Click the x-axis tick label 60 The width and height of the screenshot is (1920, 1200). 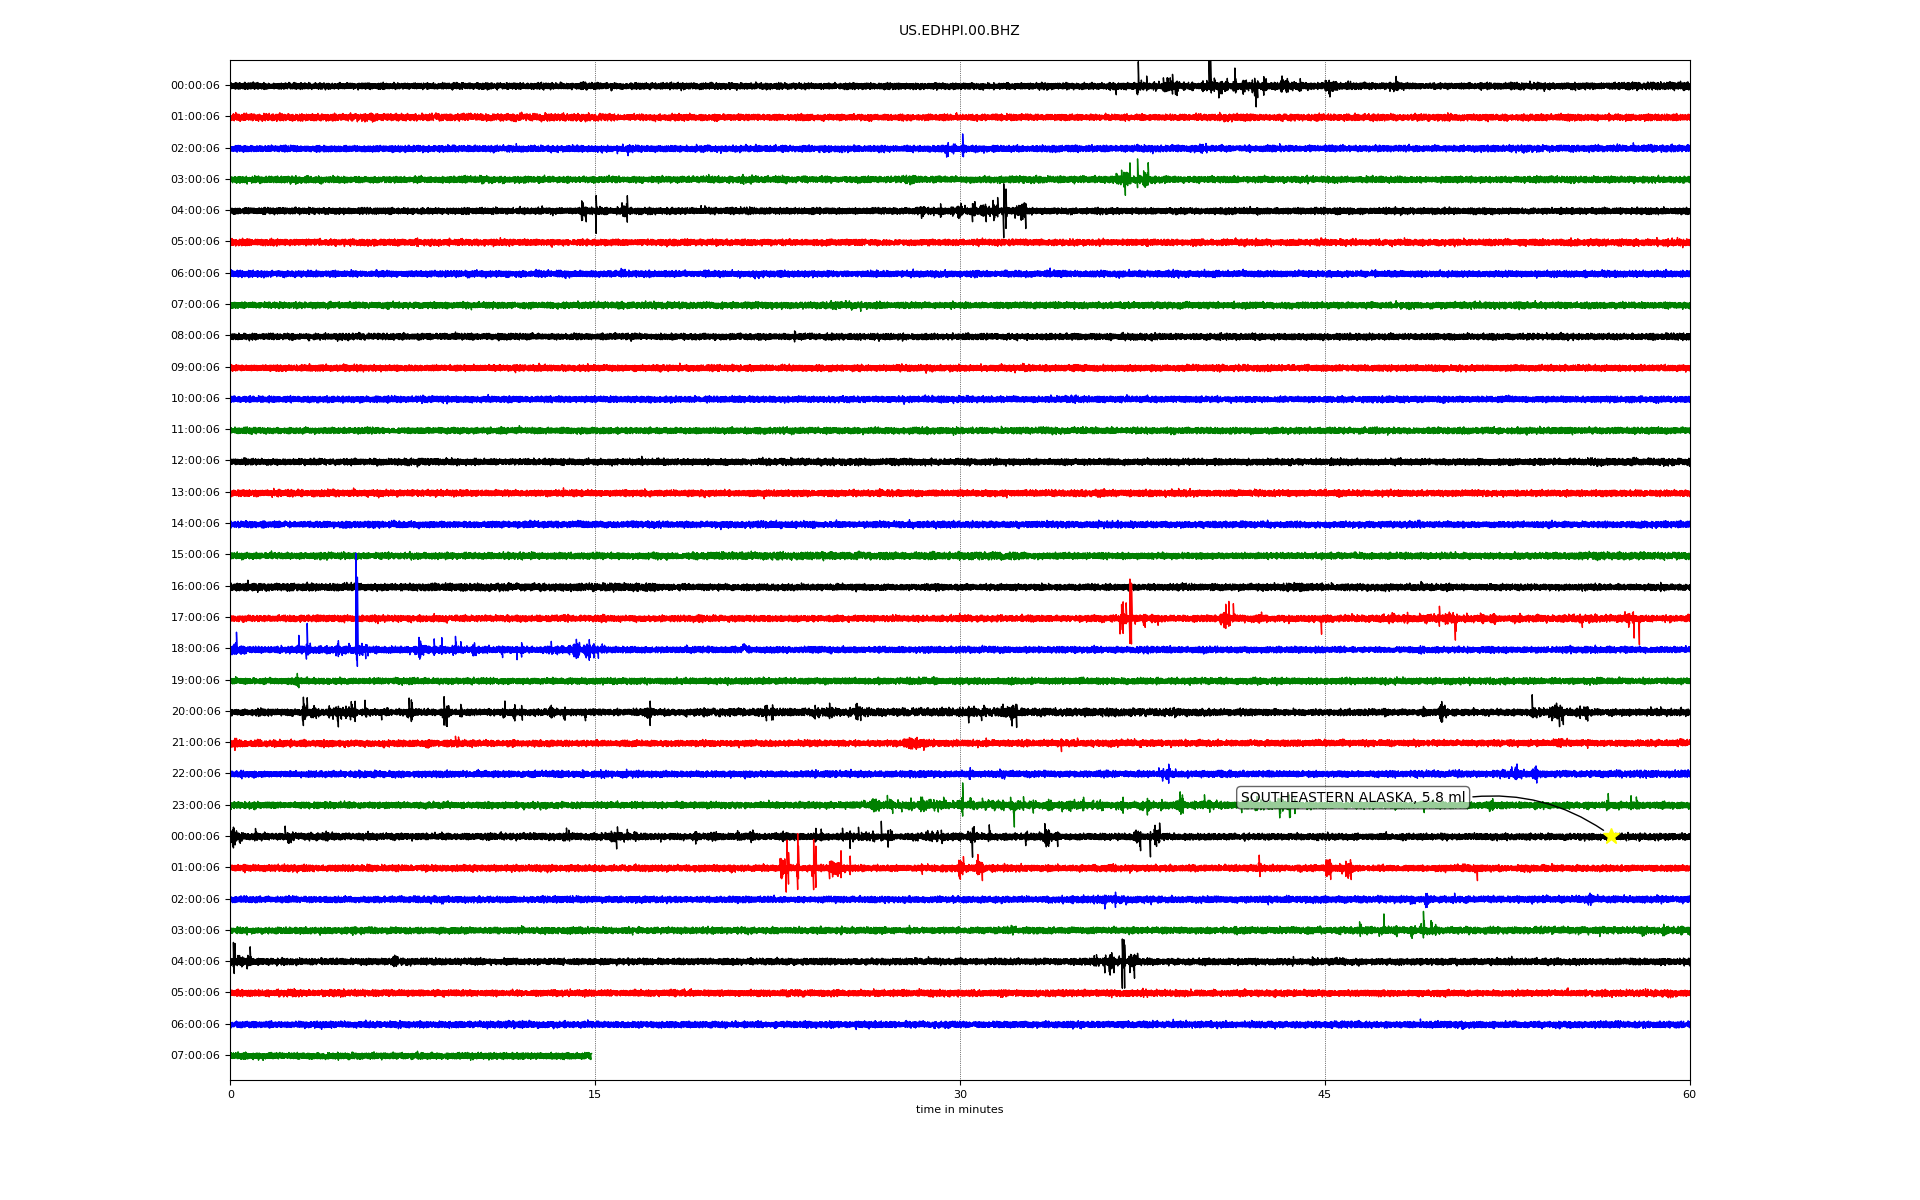point(1689,1094)
